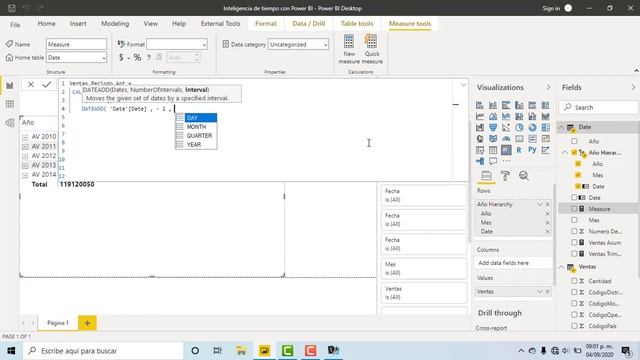Screen dimensions: 640x360
Task: Open the Format paint-roller pane
Action: coord(505,176)
